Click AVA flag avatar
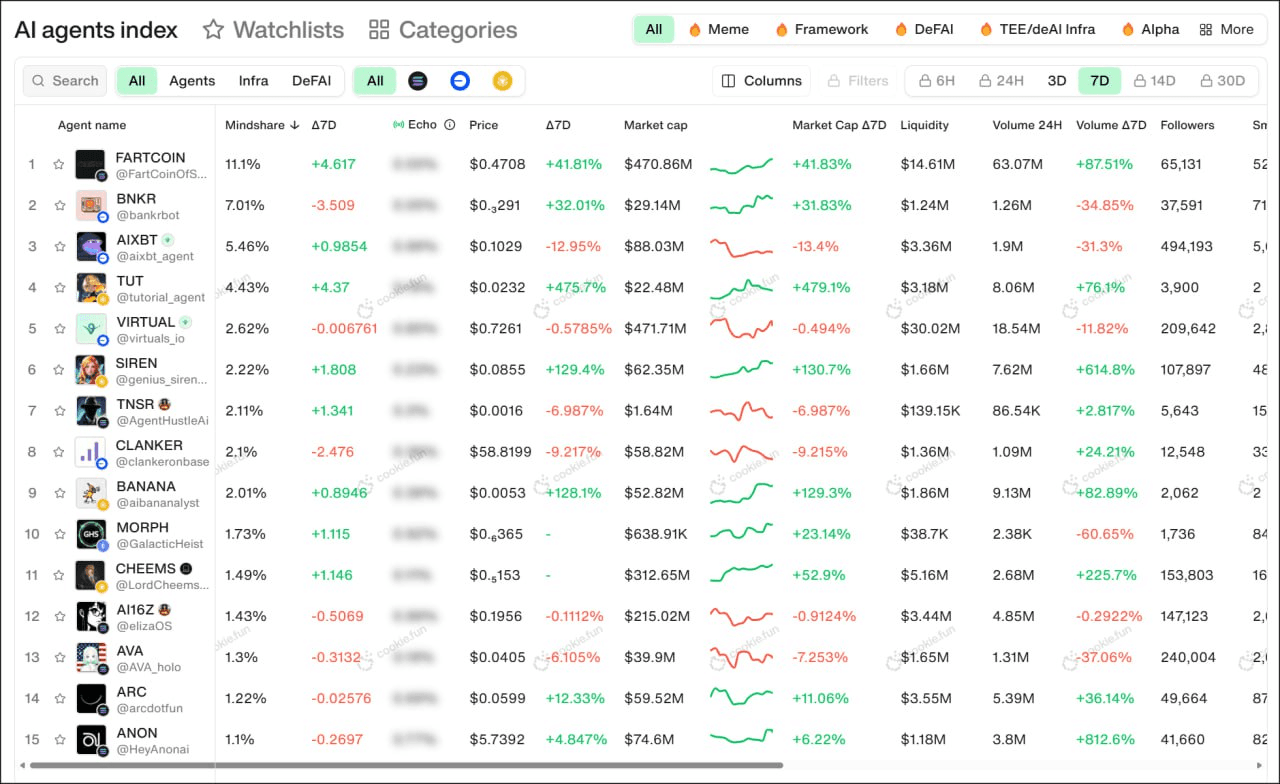Screen dimensions: 1280x784 pyautogui.click(x=91, y=657)
